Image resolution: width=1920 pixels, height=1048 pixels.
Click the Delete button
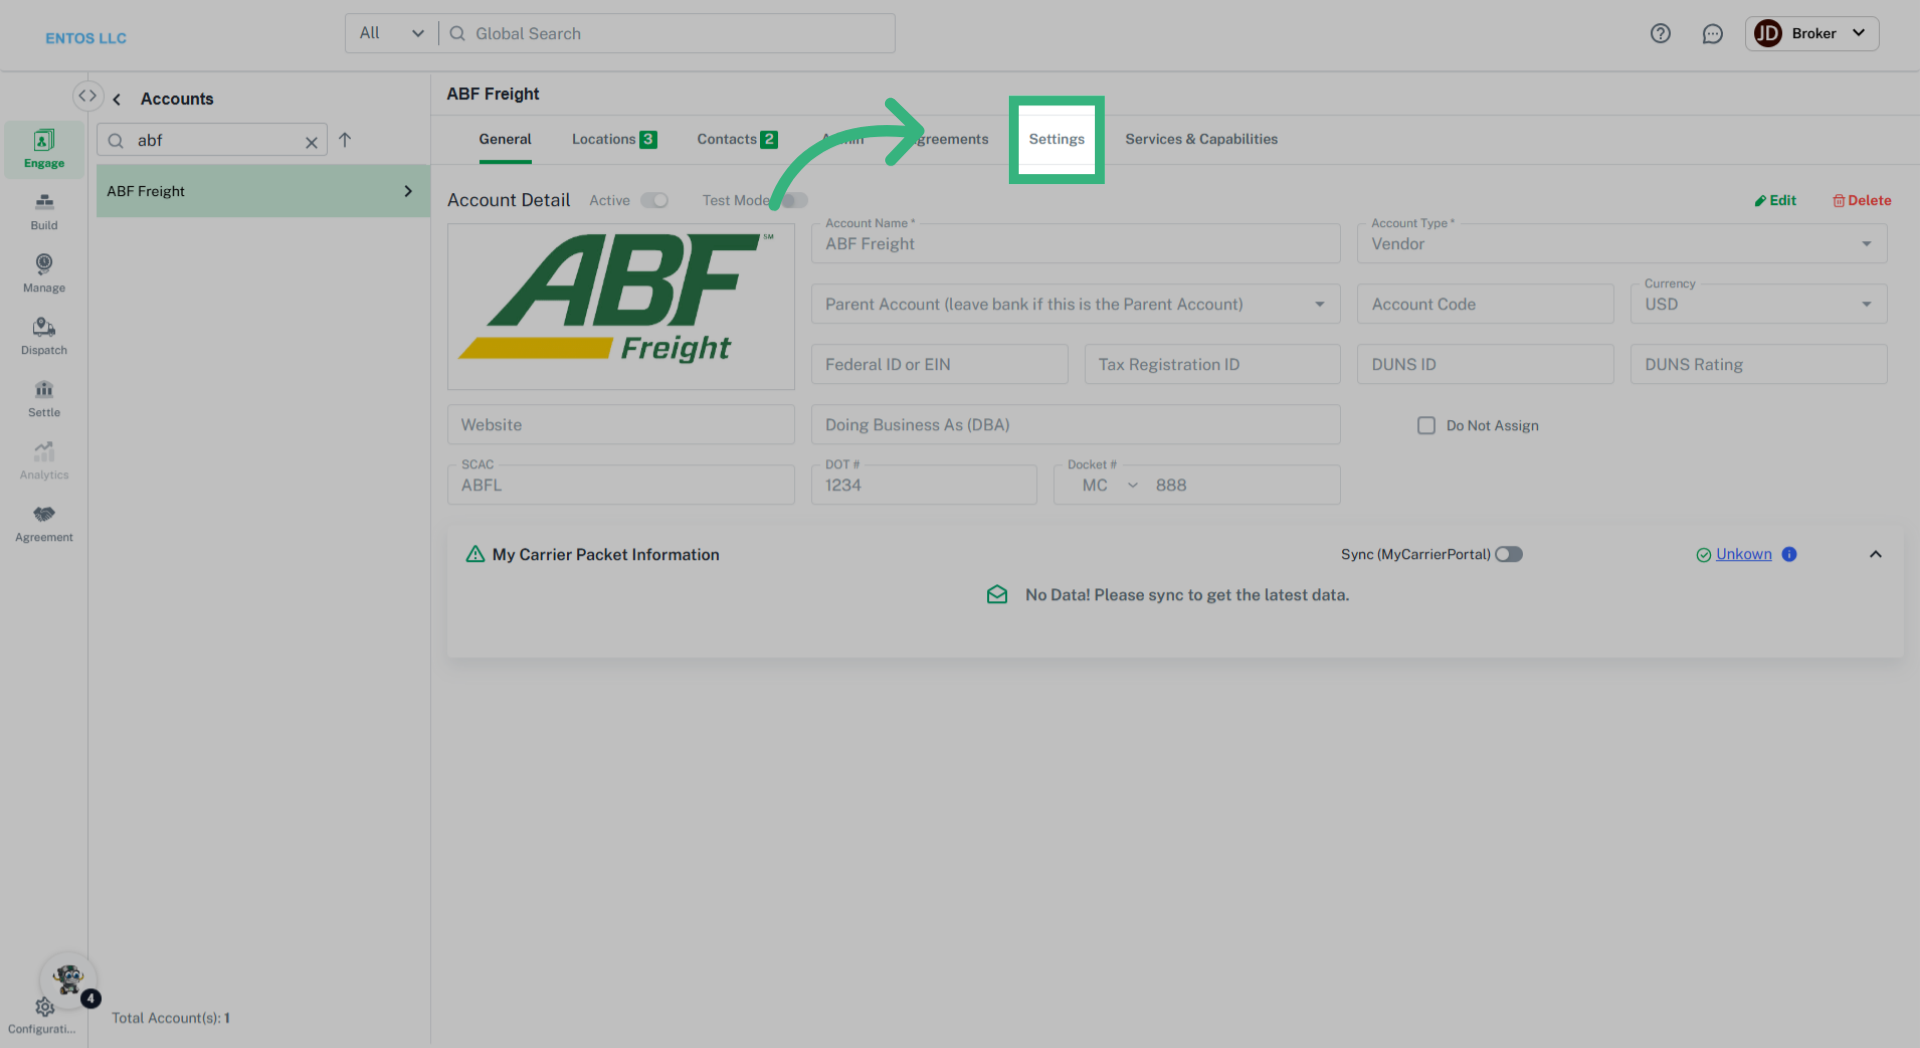pos(1861,200)
